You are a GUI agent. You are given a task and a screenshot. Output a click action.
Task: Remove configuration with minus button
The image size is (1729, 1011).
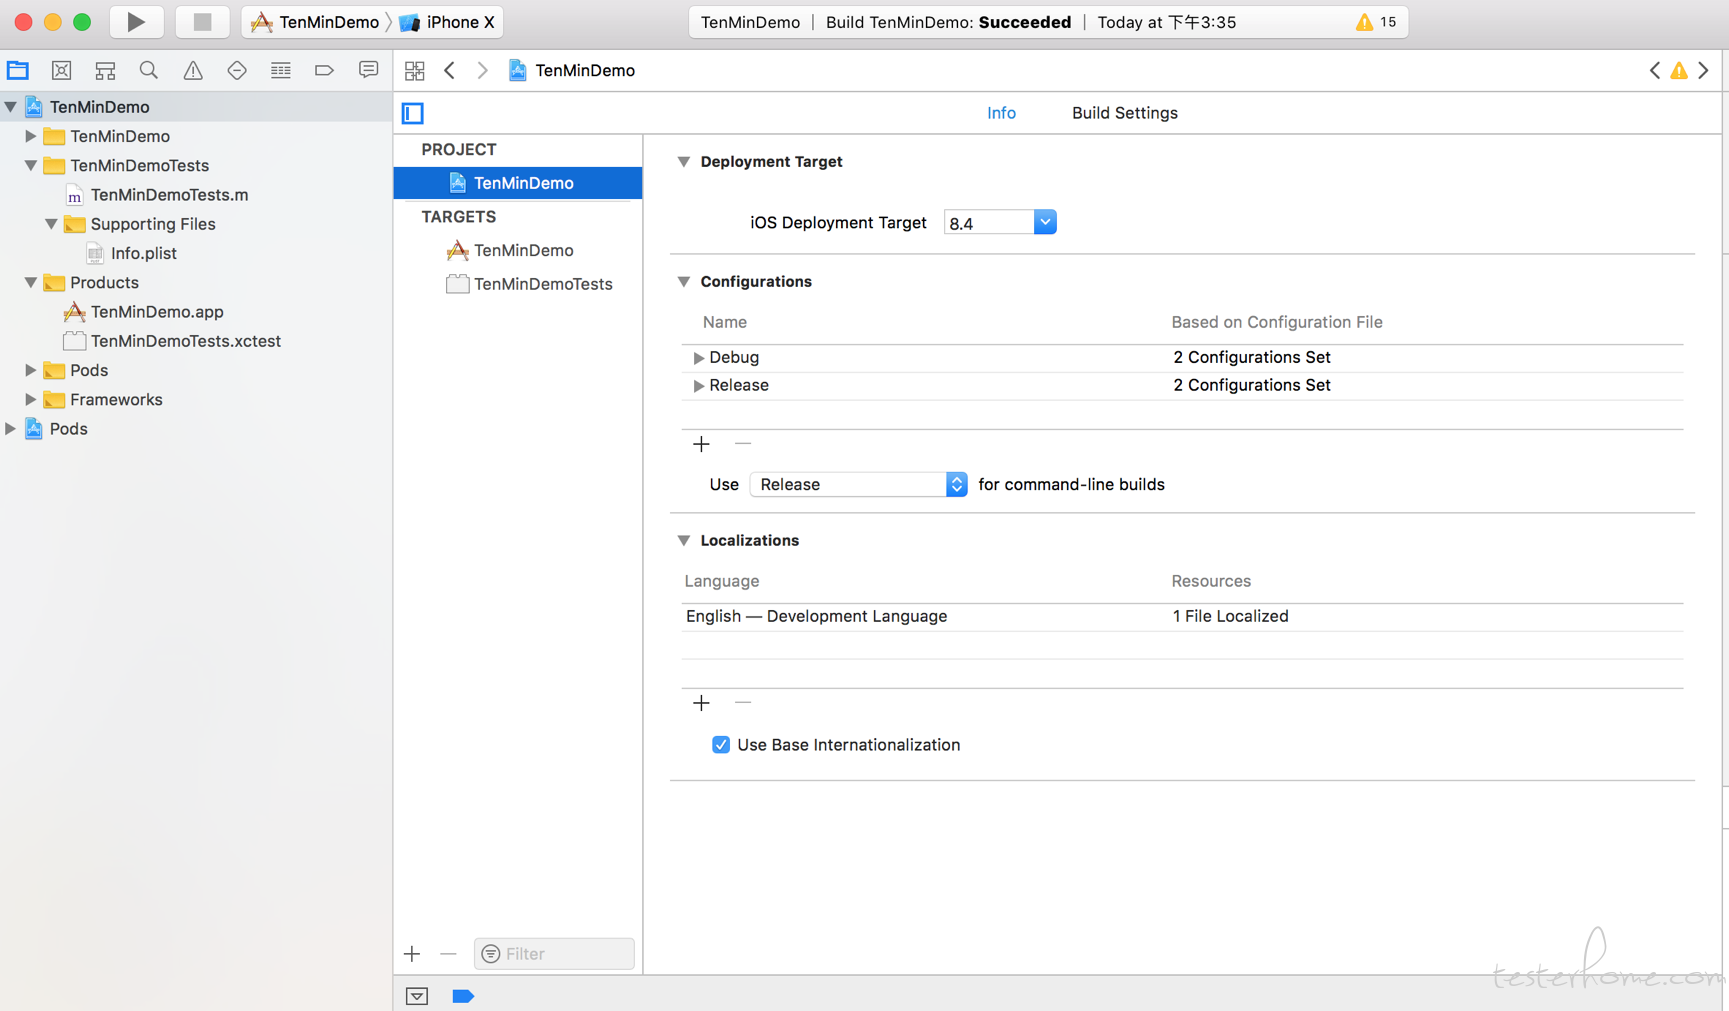click(x=742, y=444)
